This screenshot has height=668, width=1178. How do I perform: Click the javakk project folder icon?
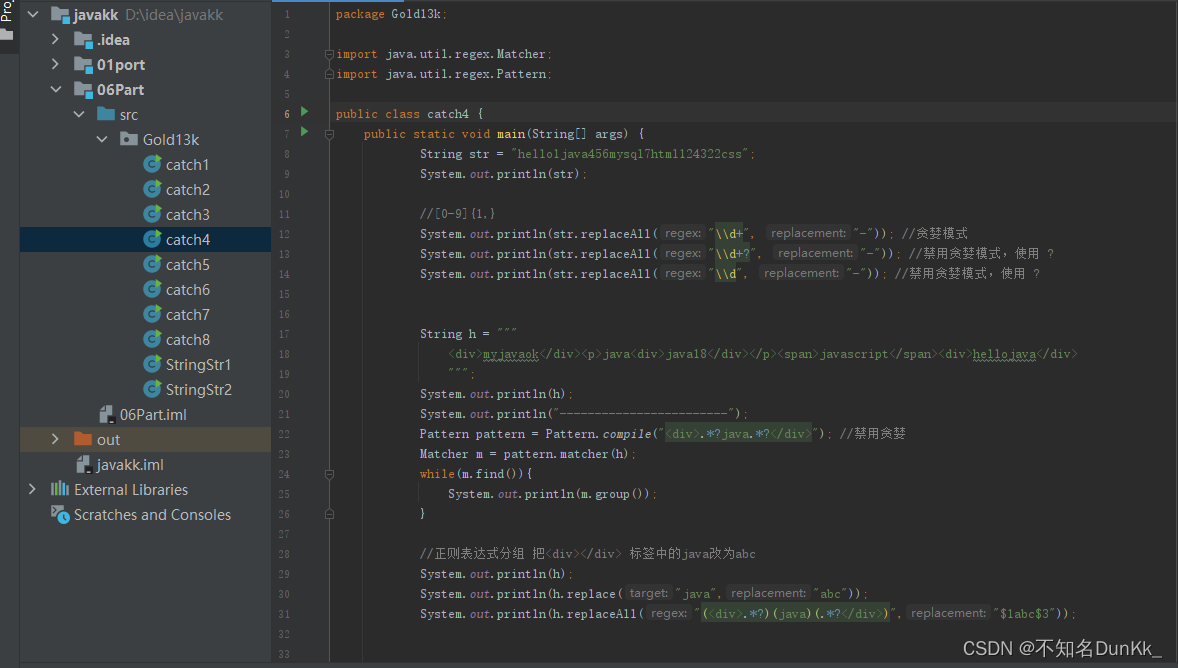60,14
